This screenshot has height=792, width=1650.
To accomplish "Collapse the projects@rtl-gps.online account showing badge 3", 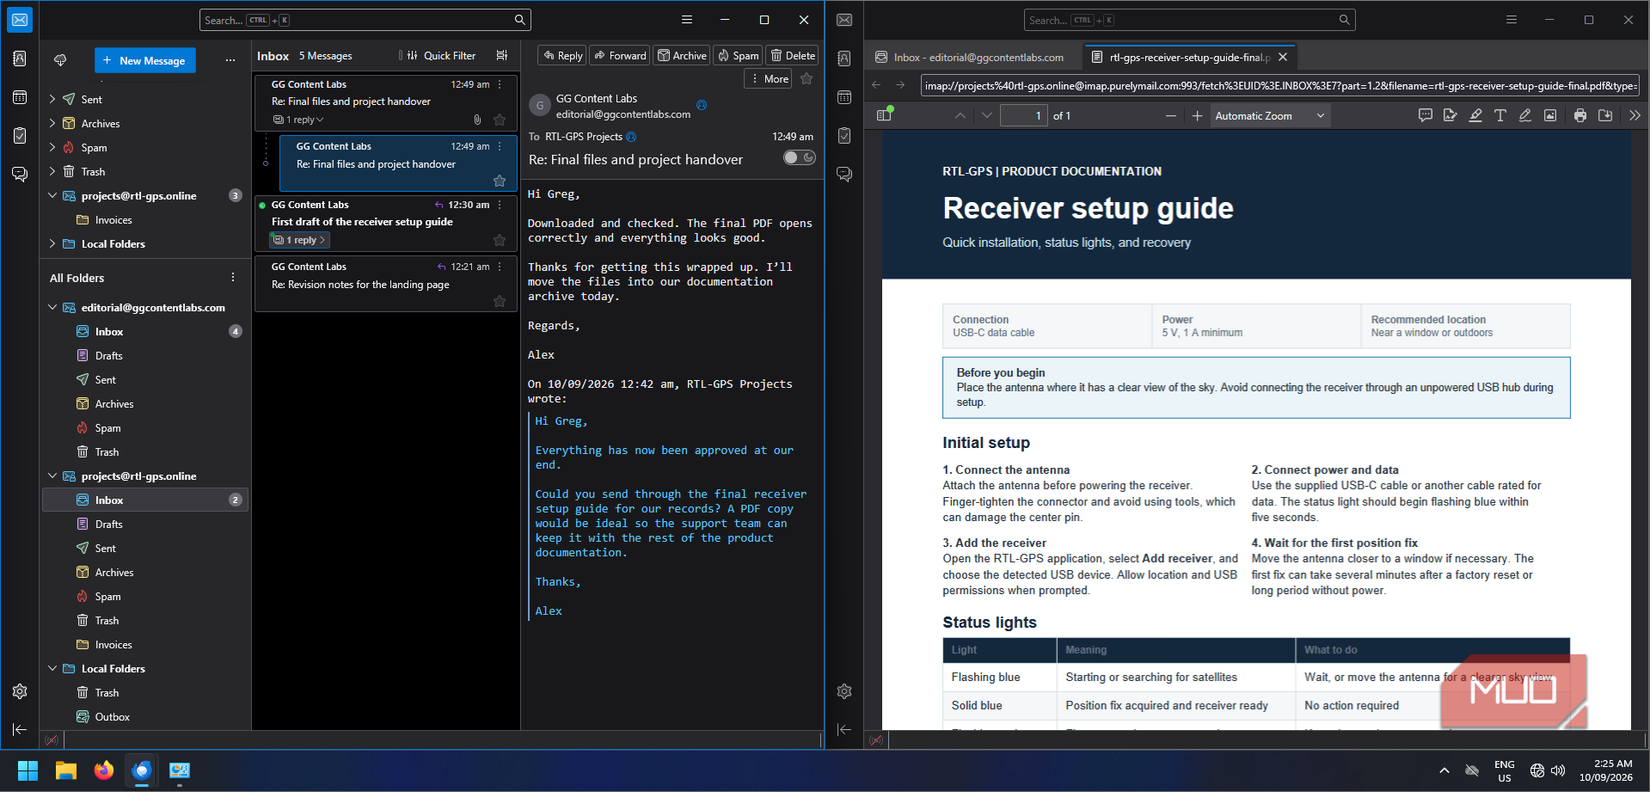I will pos(53,196).
